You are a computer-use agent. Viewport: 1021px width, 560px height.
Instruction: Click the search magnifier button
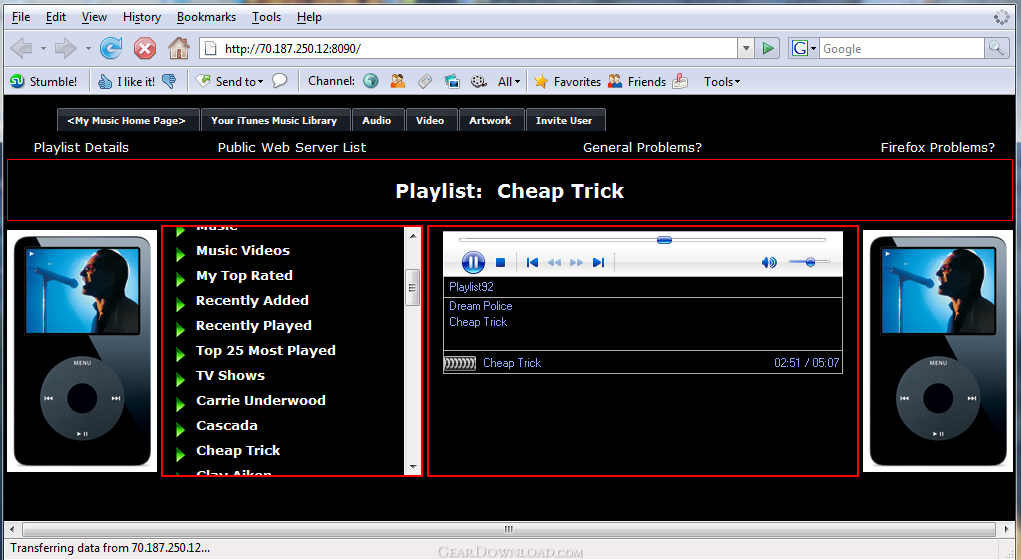click(x=996, y=48)
